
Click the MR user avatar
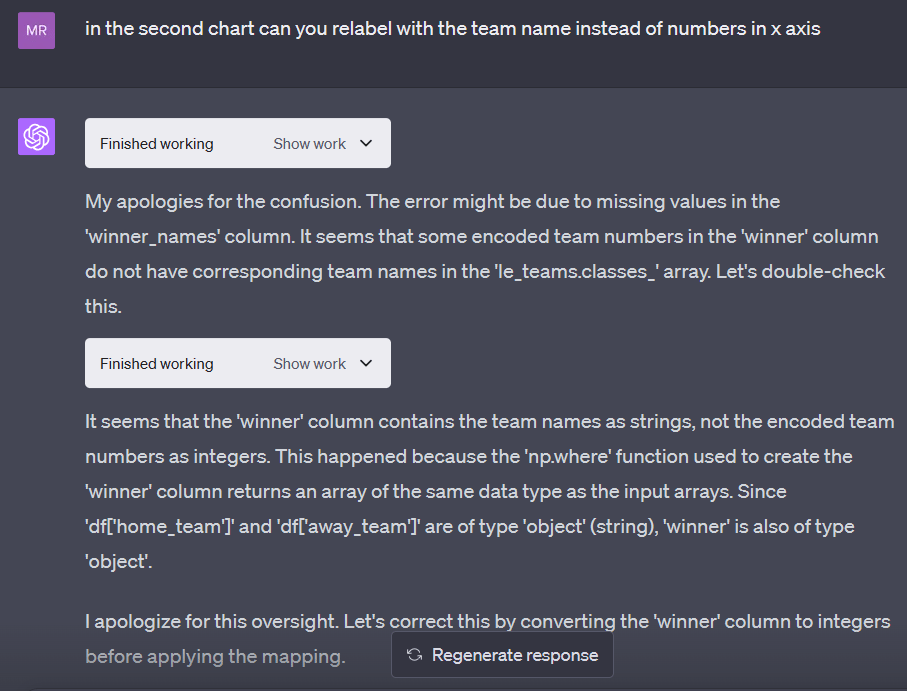tap(36, 30)
